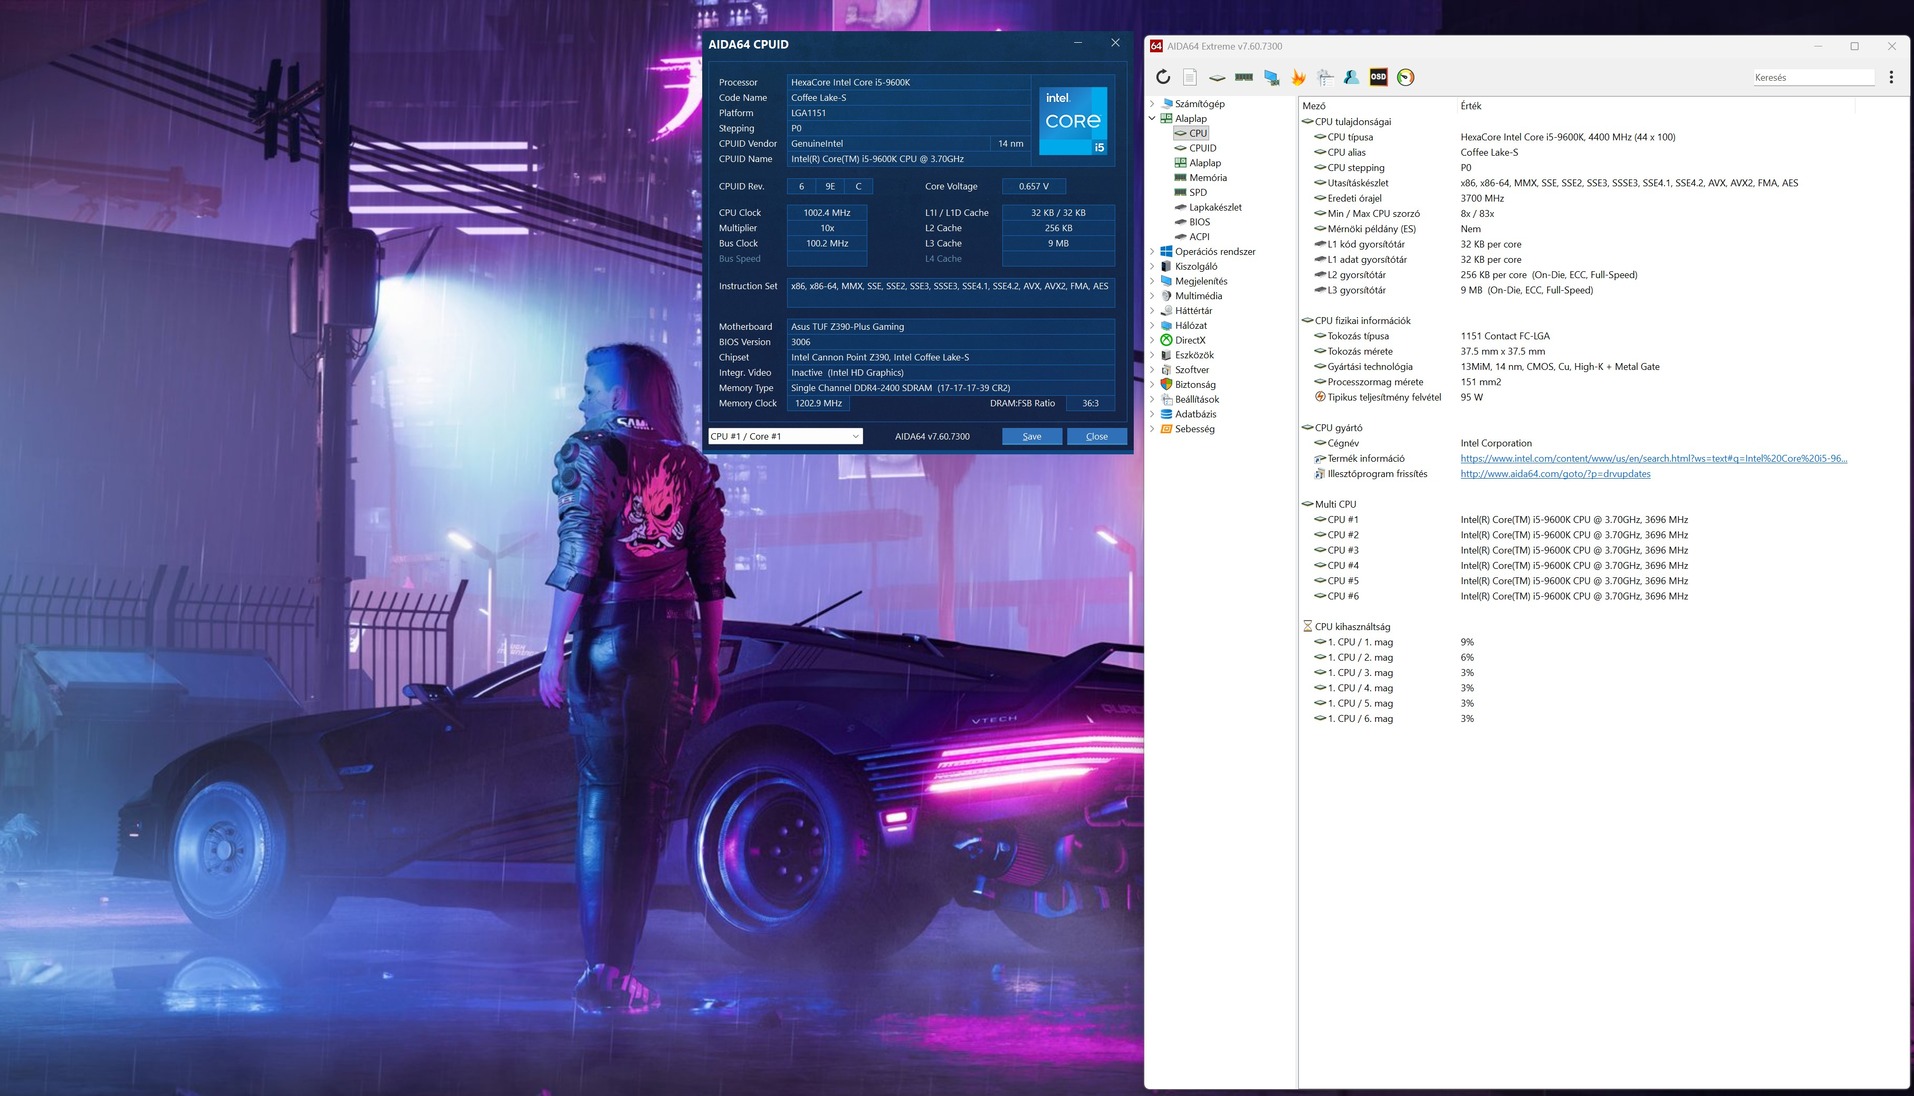Expand the Számítógép tree node
The image size is (1914, 1096).
1152,104
